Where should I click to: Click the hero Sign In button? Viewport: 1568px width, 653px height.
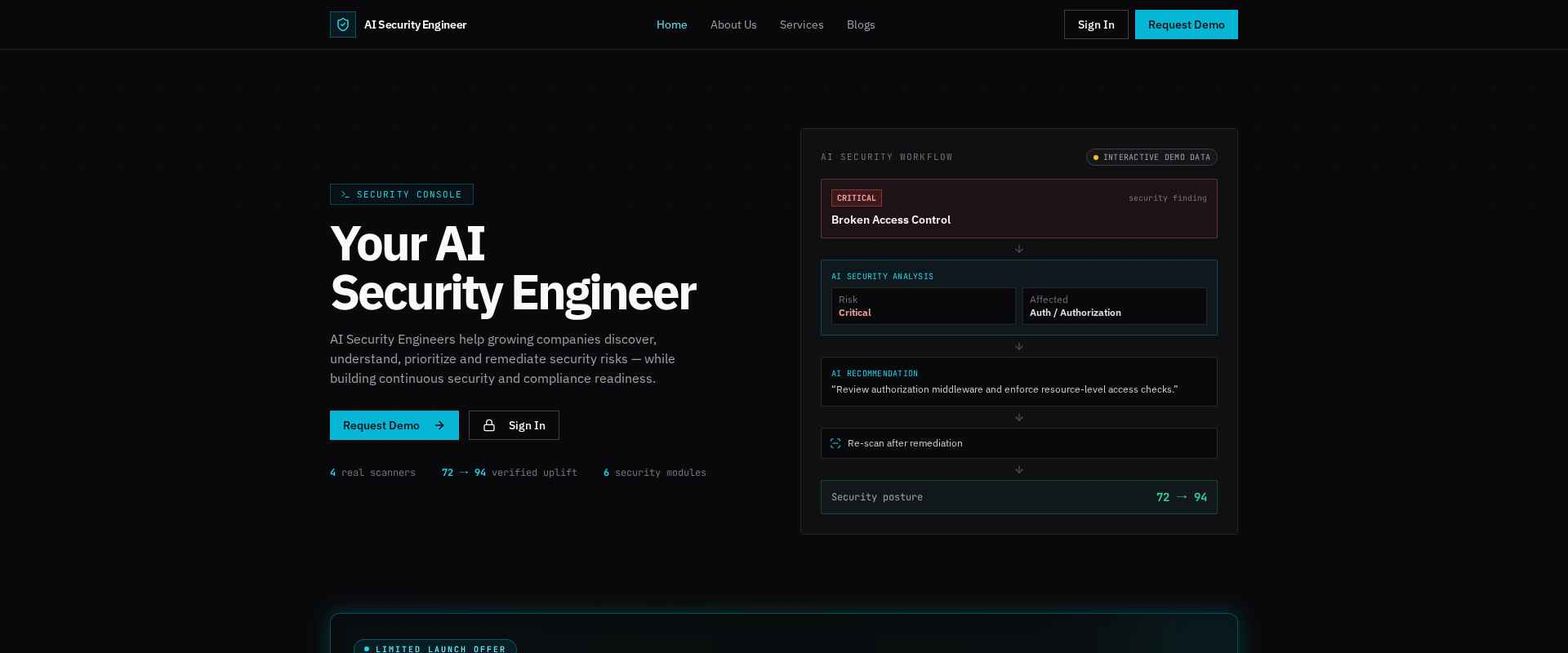[x=514, y=425]
